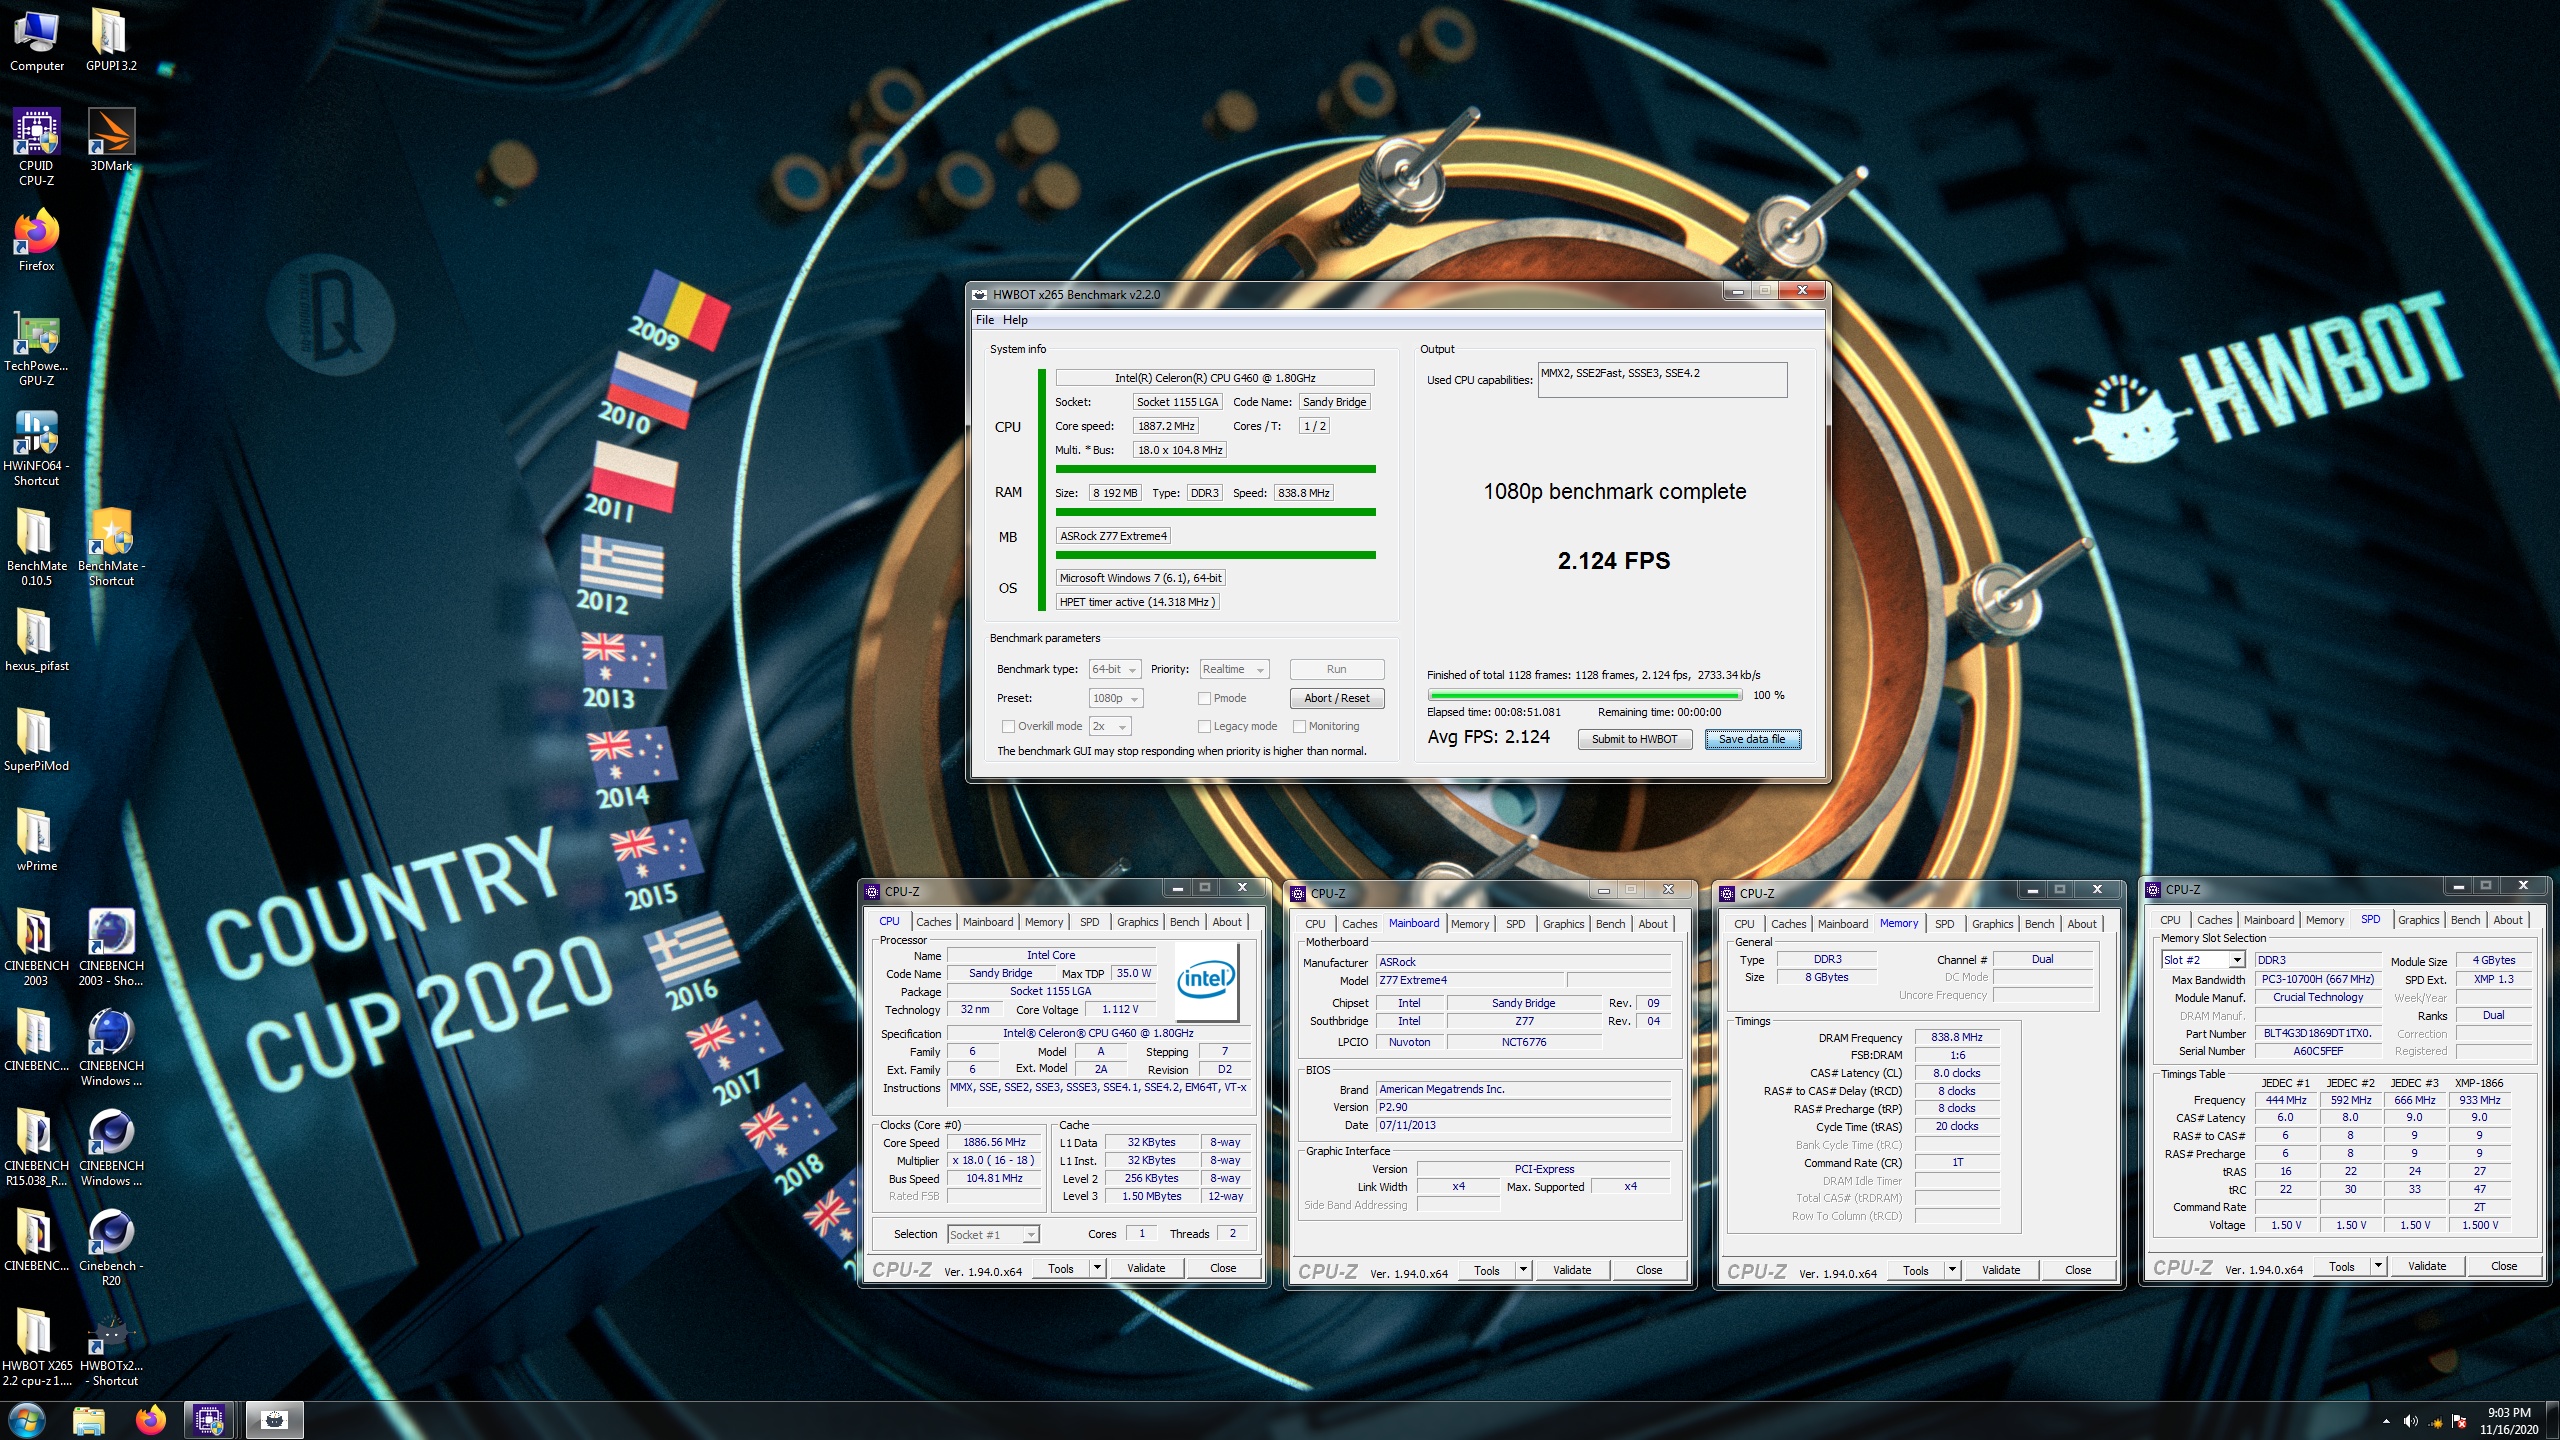The image size is (2560, 1440).
Task: Show hidden tray icons arrow
Action: [x=2387, y=1421]
